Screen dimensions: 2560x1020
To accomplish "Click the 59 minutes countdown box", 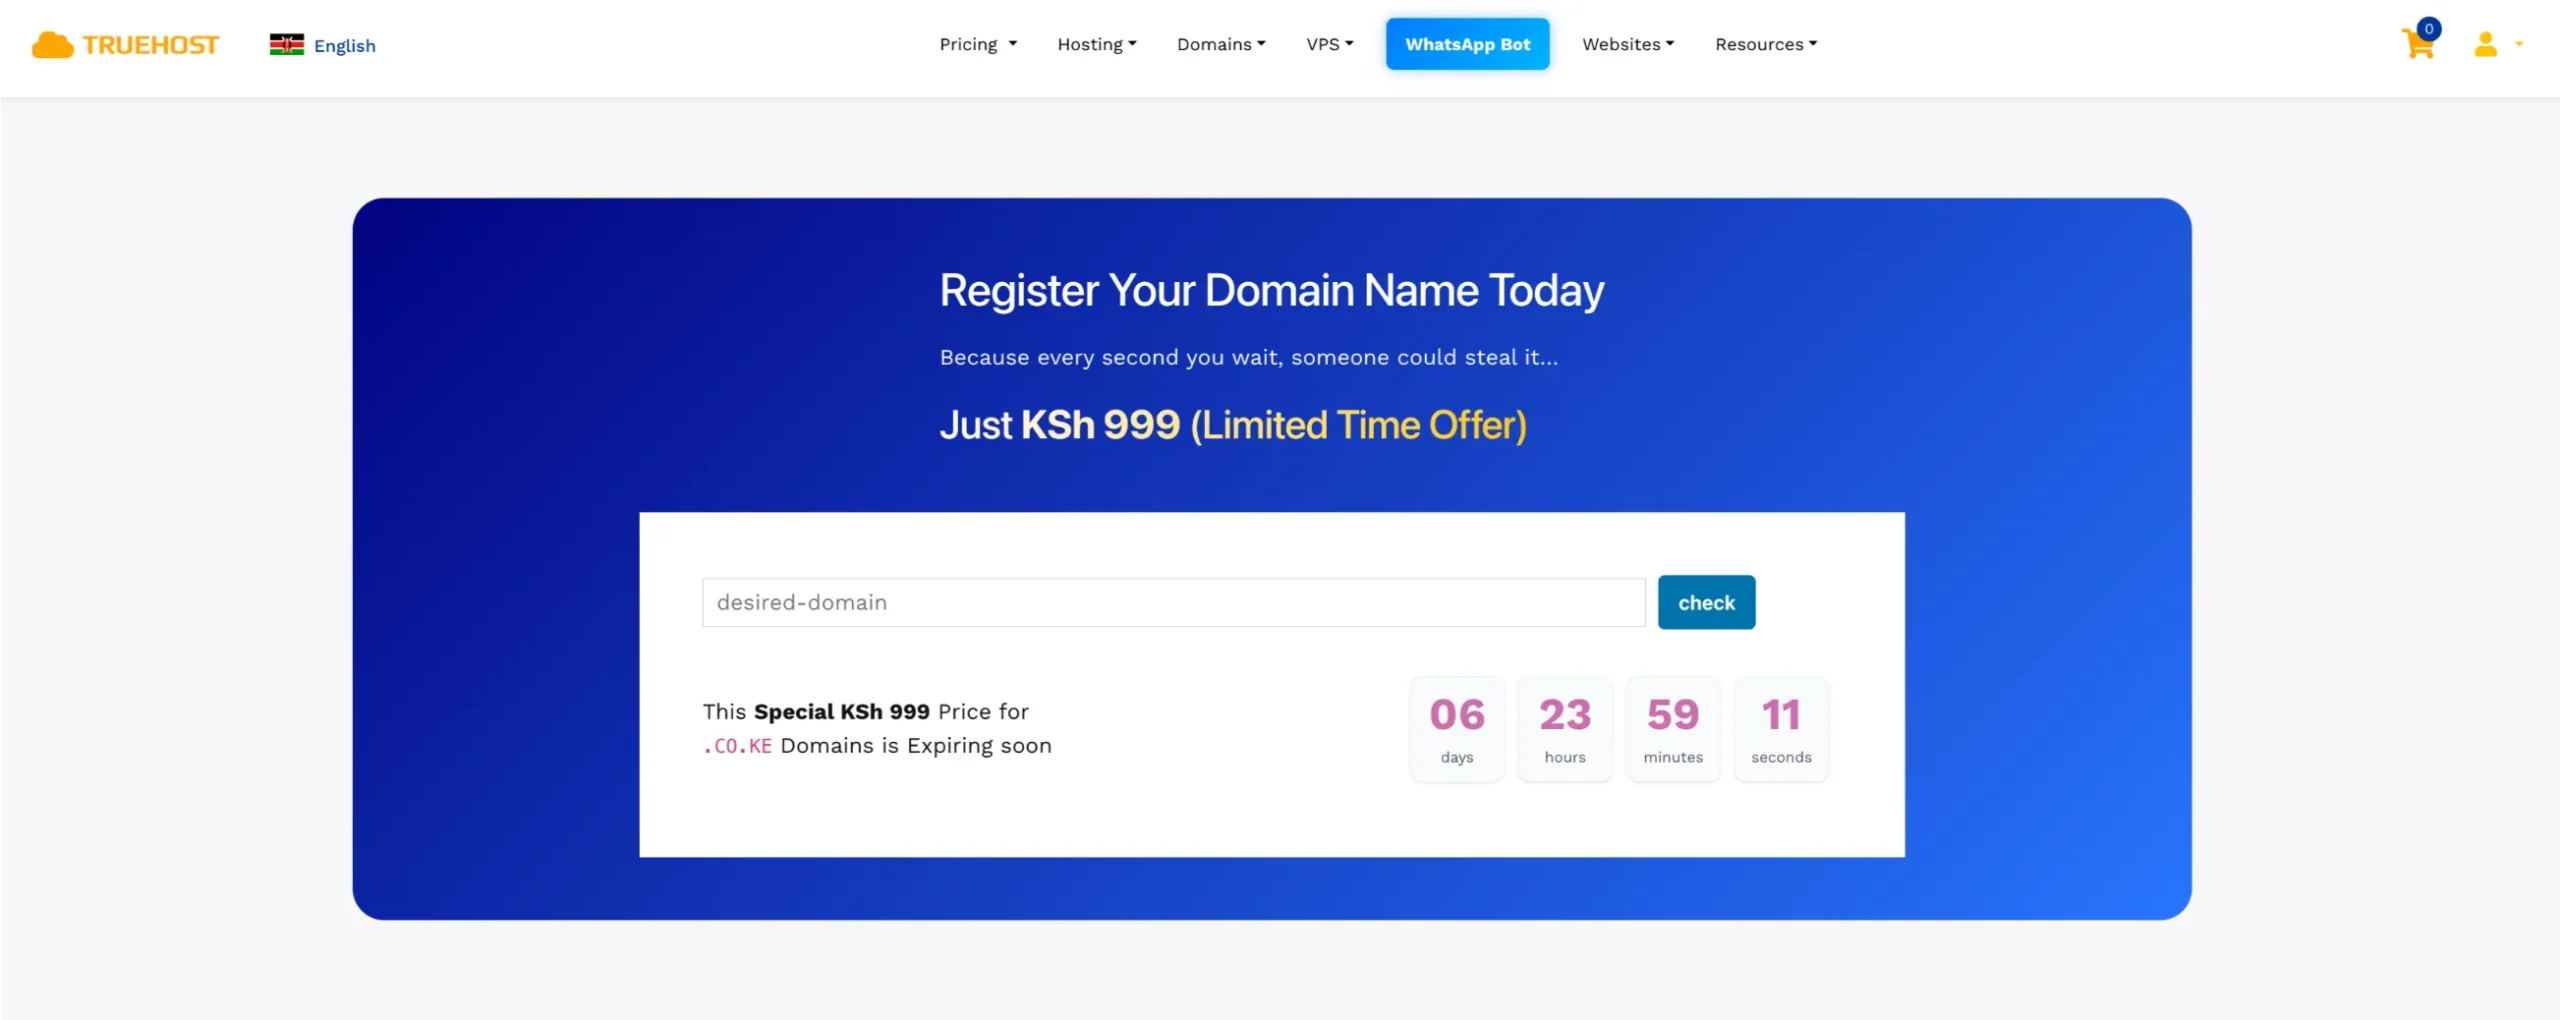I will [x=1673, y=728].
